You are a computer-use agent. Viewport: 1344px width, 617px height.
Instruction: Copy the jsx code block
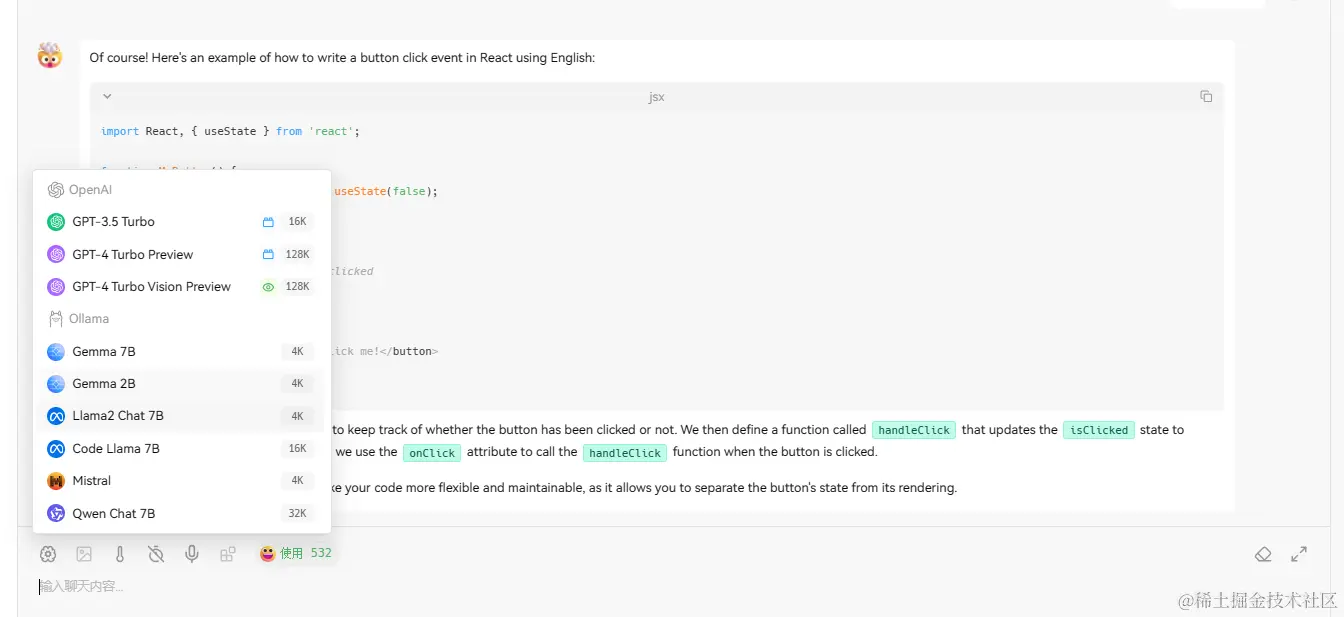(x=1206, y=97)
